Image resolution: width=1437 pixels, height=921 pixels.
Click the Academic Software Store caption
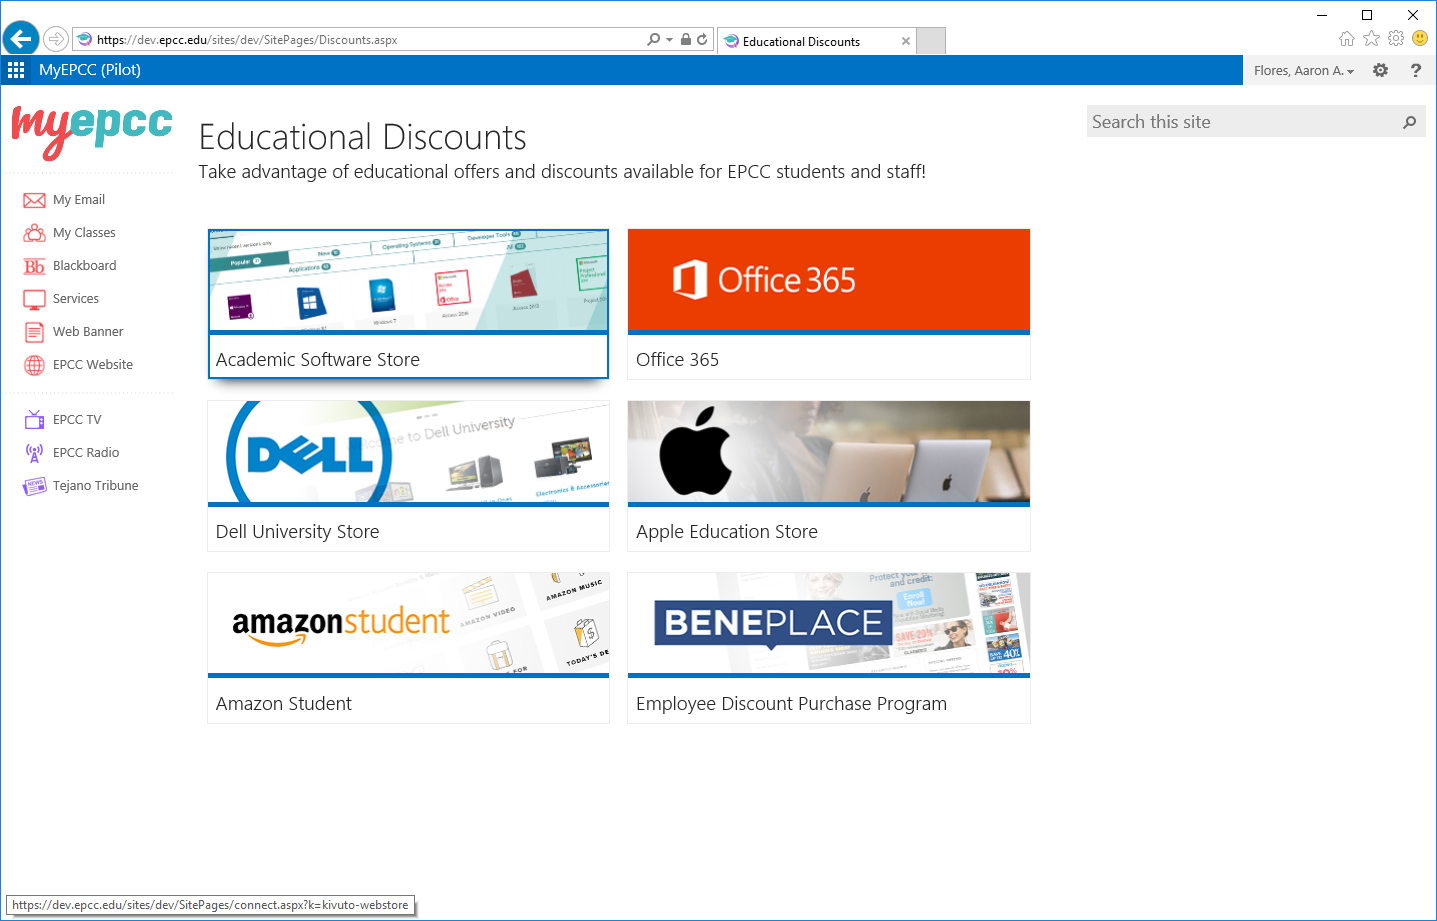pyautogui.click(x=318, y=360)
